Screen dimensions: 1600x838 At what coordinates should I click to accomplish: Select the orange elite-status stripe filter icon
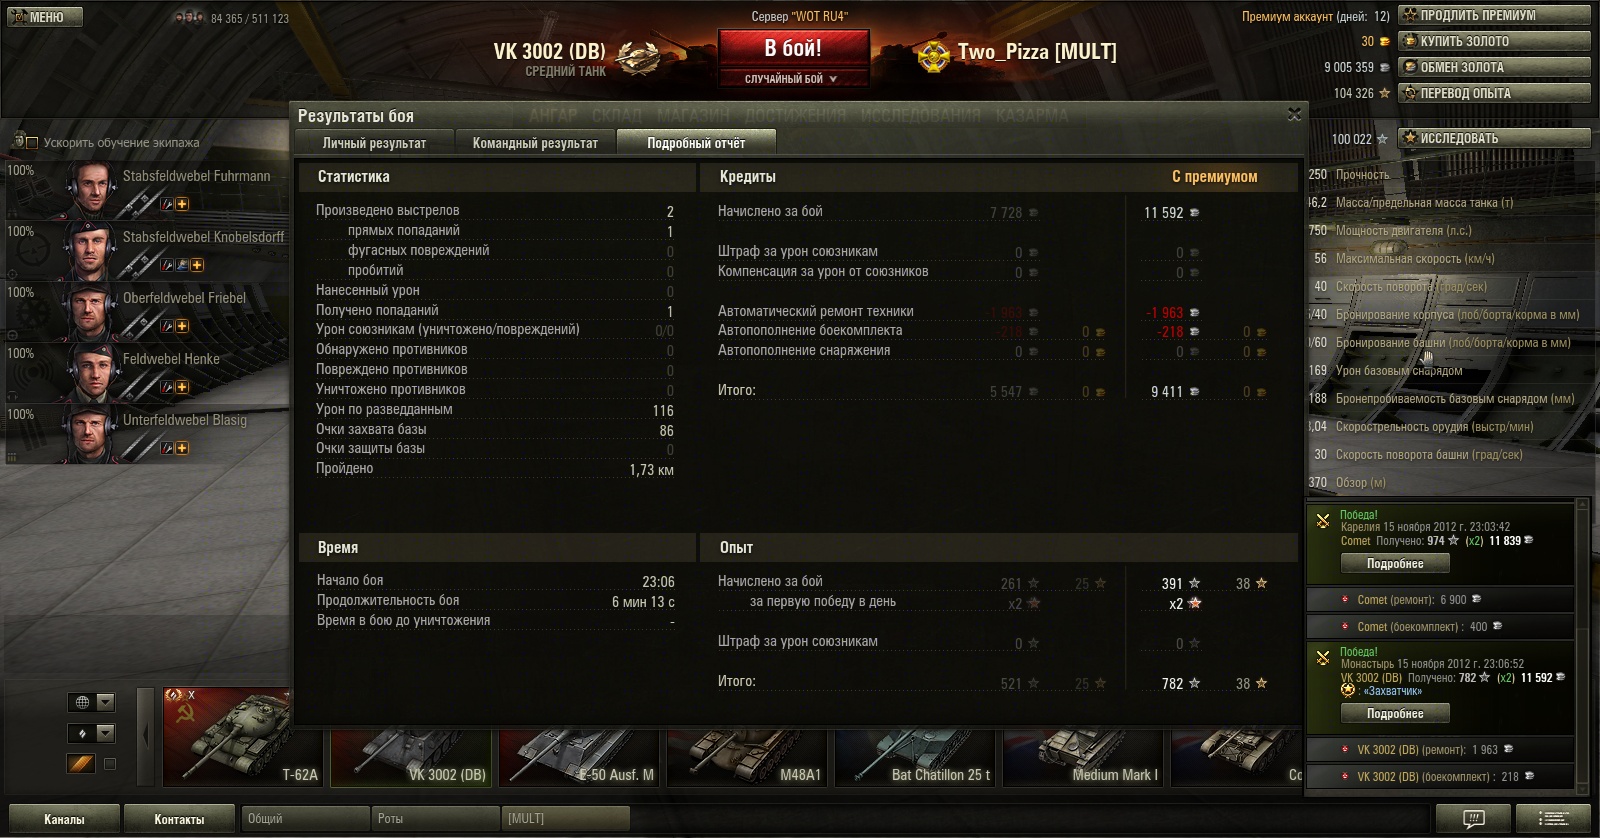point(81,763)
